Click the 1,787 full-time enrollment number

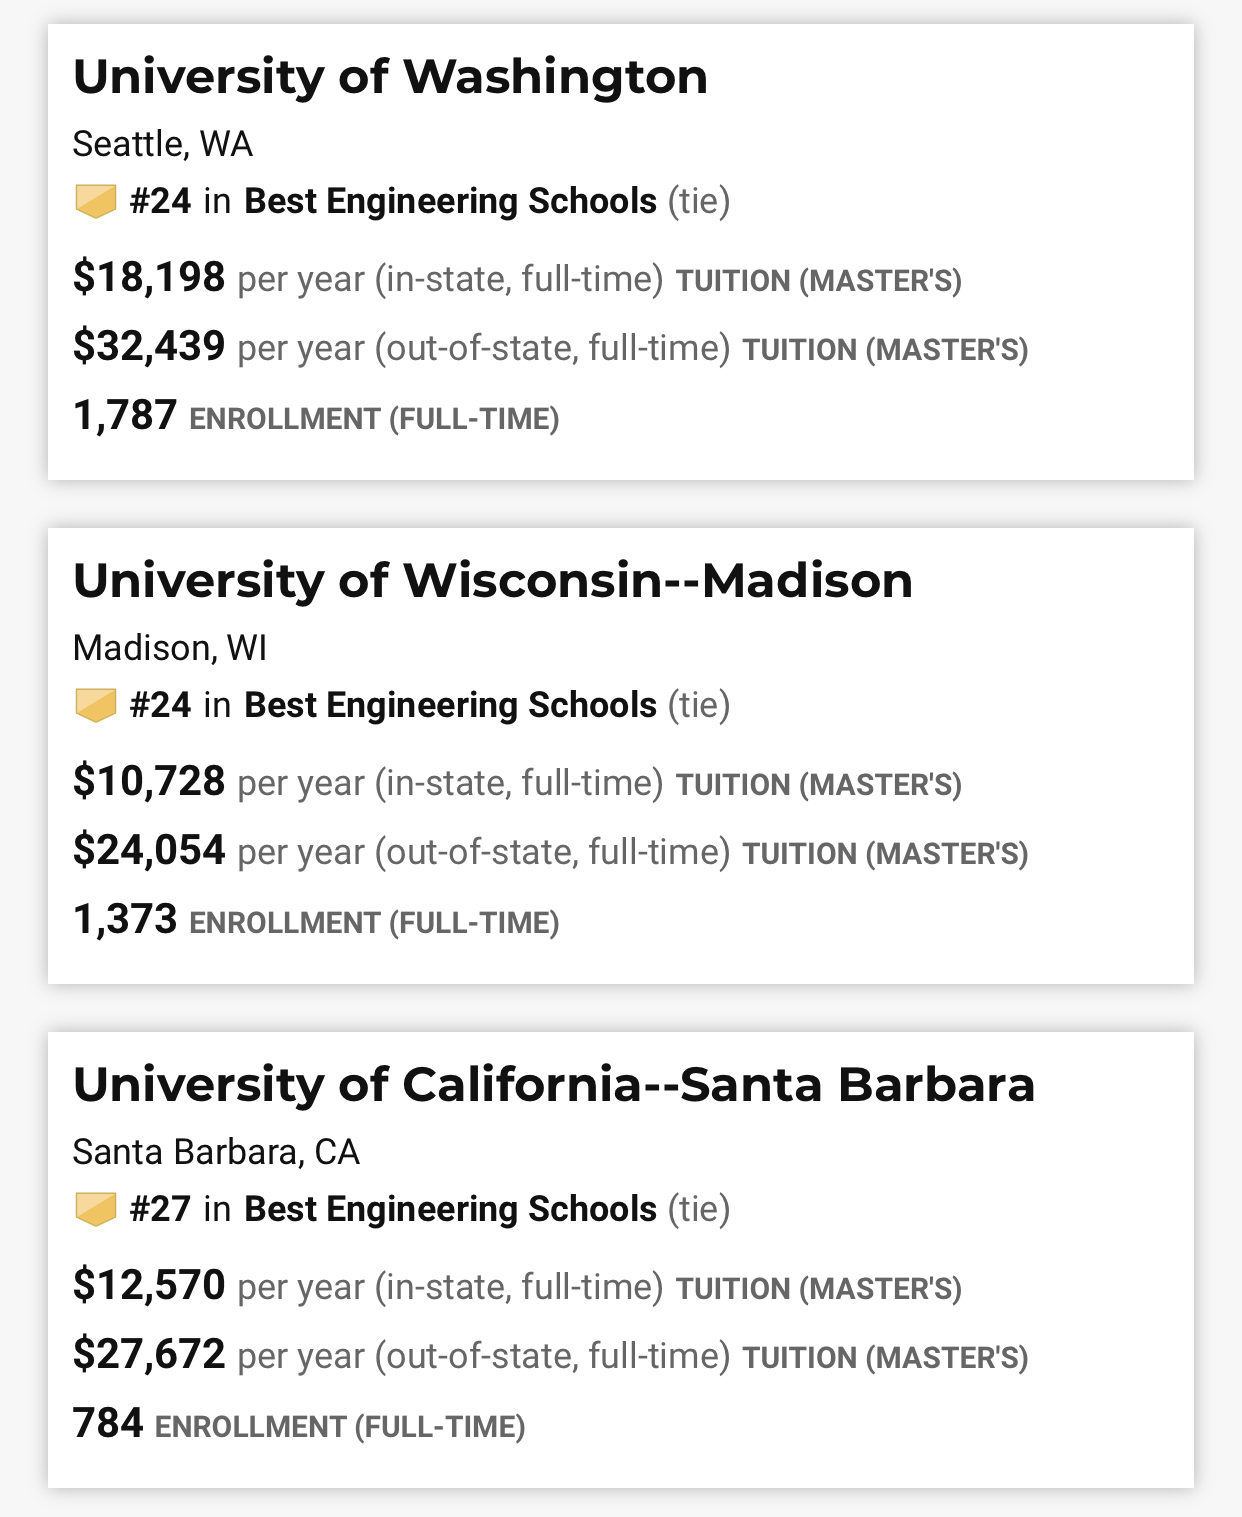click(x=125, y=416)
